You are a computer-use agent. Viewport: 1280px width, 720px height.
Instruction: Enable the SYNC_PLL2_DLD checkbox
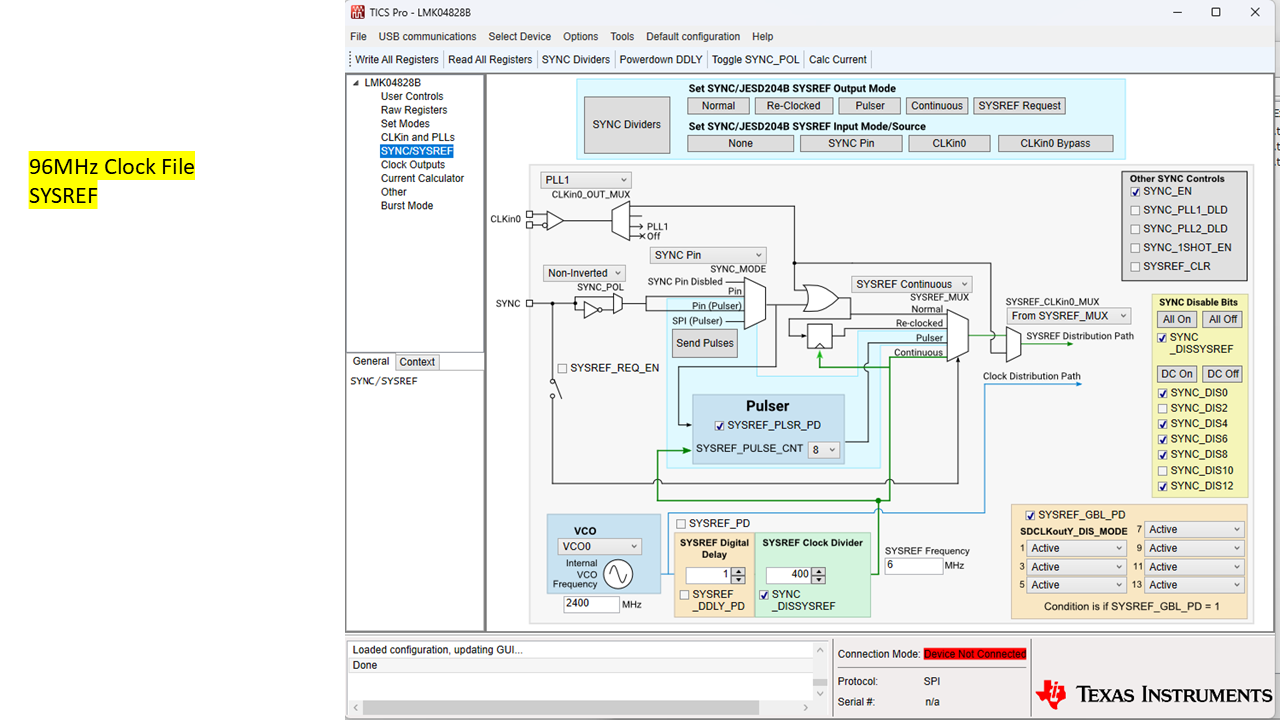tap(1135, 229)
